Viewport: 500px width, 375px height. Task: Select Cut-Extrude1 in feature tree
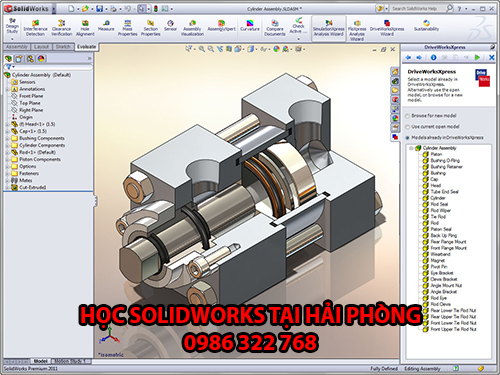coord(33,187)
